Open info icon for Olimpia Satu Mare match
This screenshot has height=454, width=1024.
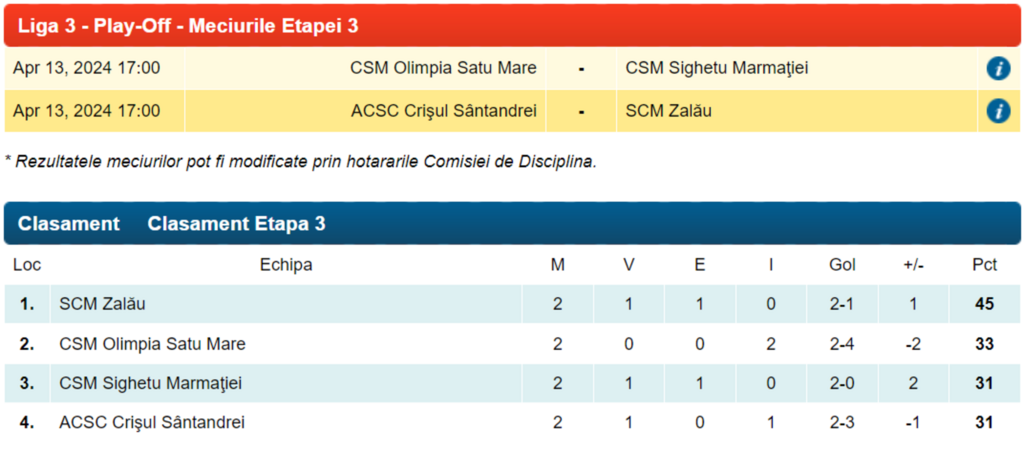[x=997, y=68]
